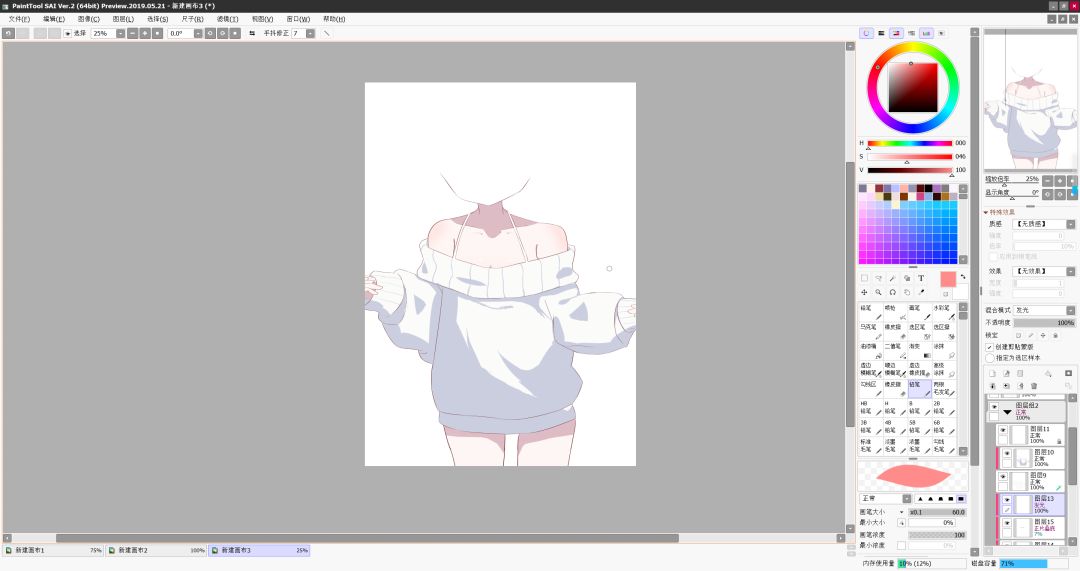Choose the highlighted 铅笔 pencil tool
Image resolution: width=1080 pixels, height=571 pixels.
(919, 388)
